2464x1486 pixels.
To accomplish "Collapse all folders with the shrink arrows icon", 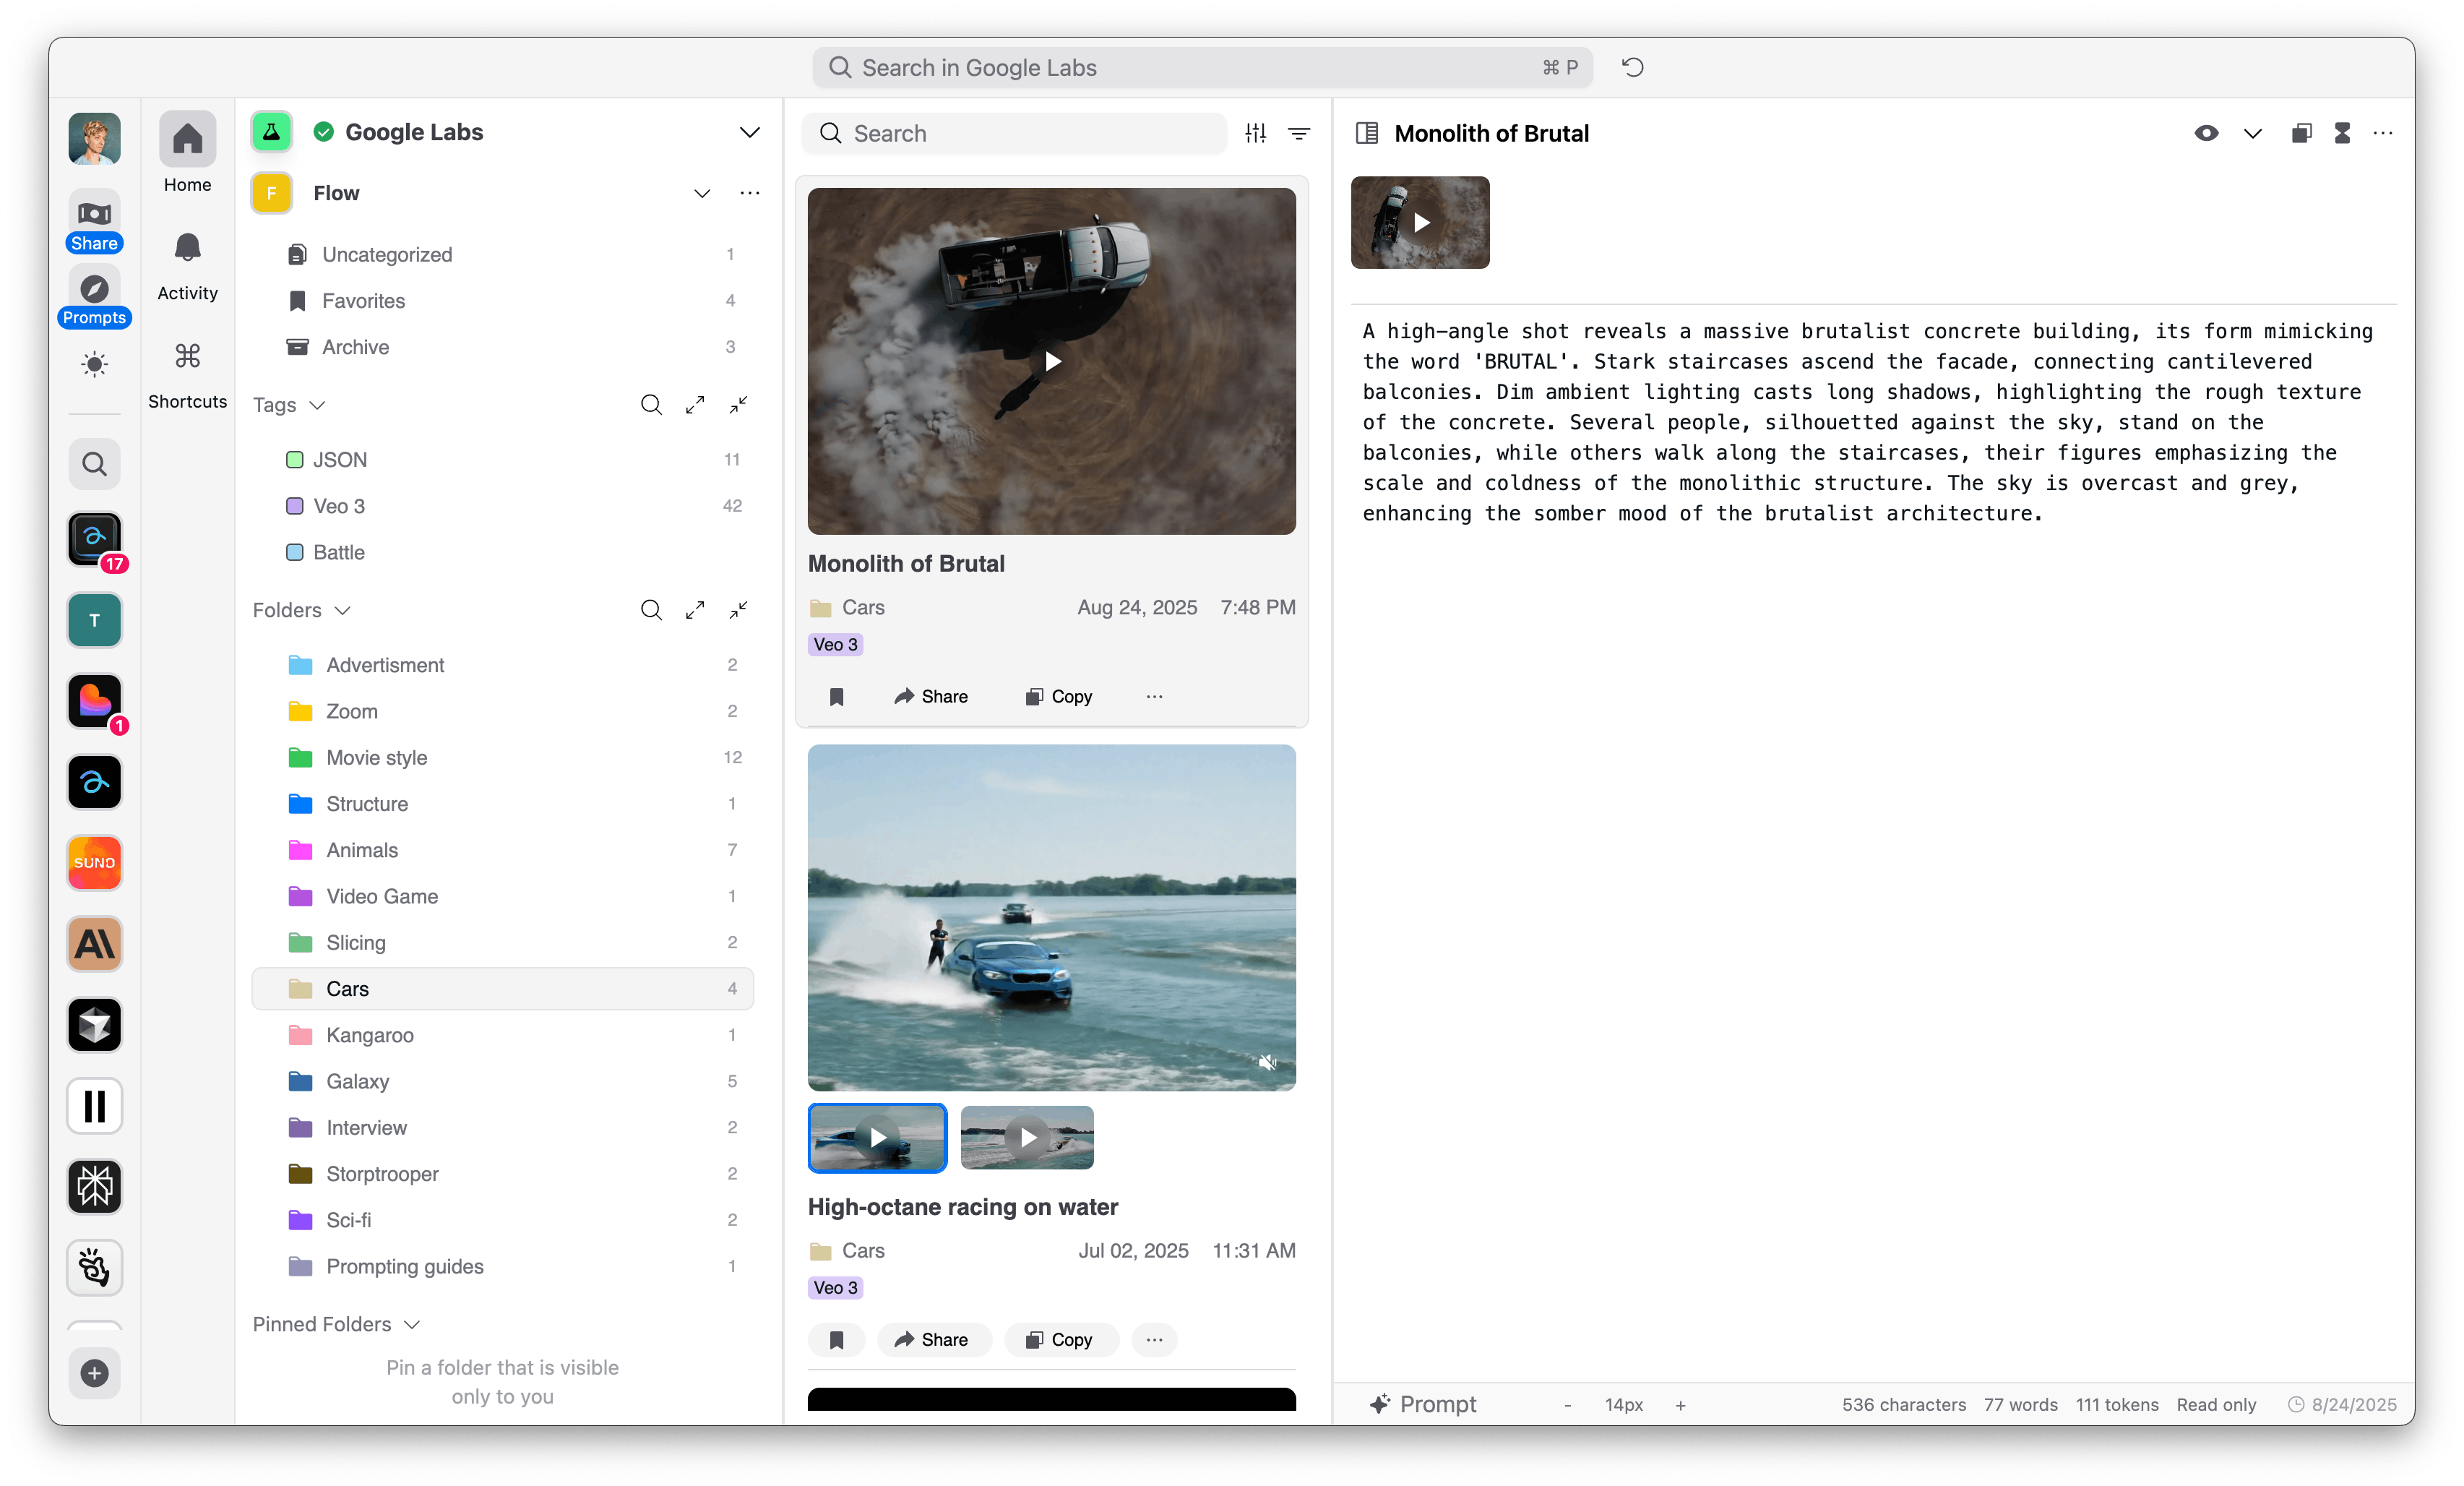I will pos(738,610).
